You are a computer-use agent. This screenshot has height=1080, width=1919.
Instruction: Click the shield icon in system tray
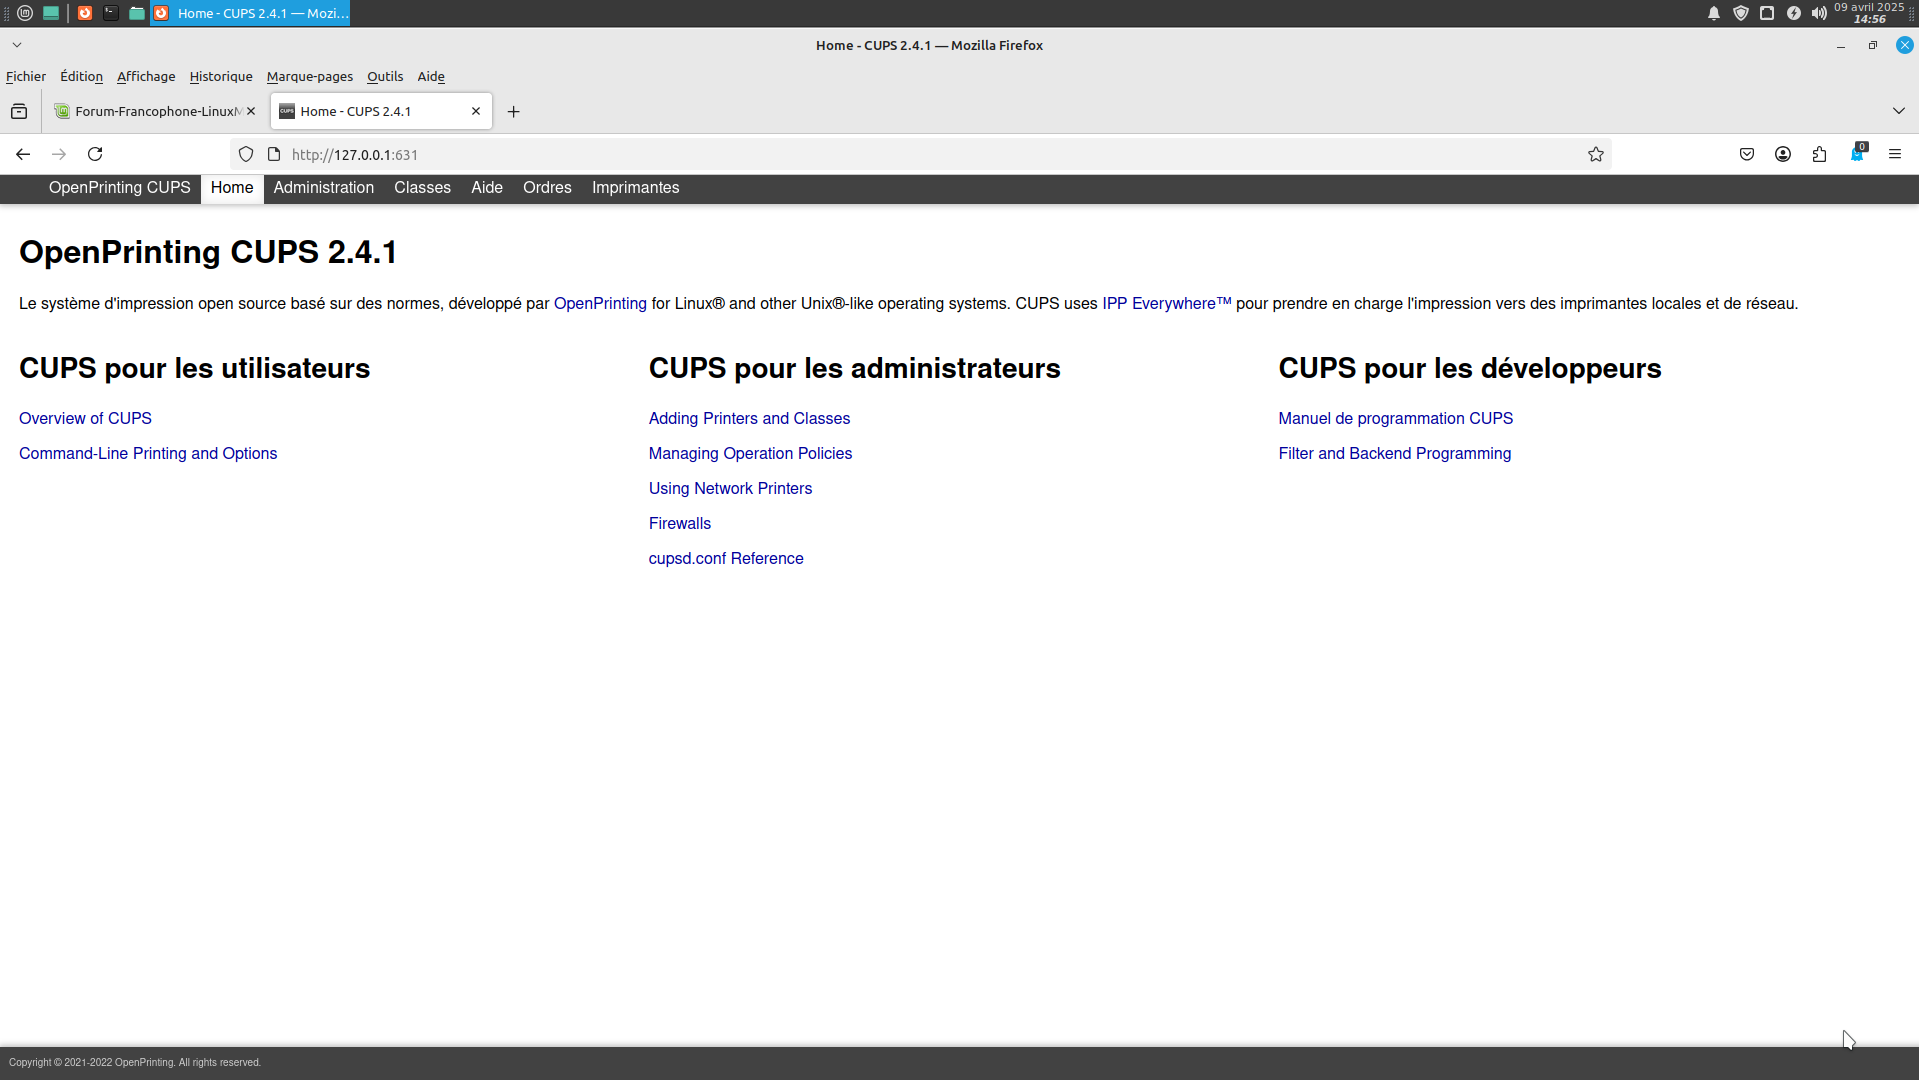tap(1741, 13)
